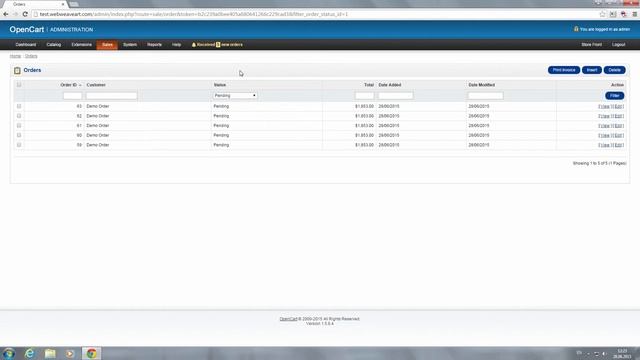The width and height of the screenshot is (640, 360).
Task: Open the Status filter dropdown showing Pending
Action: click(x=235, y=96)
